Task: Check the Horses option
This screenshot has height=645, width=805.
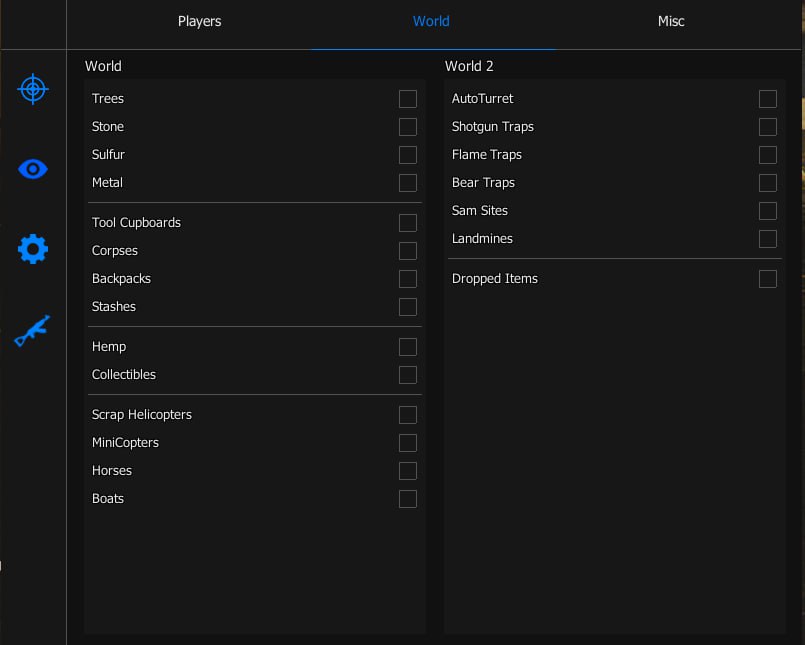Action: 408,471
